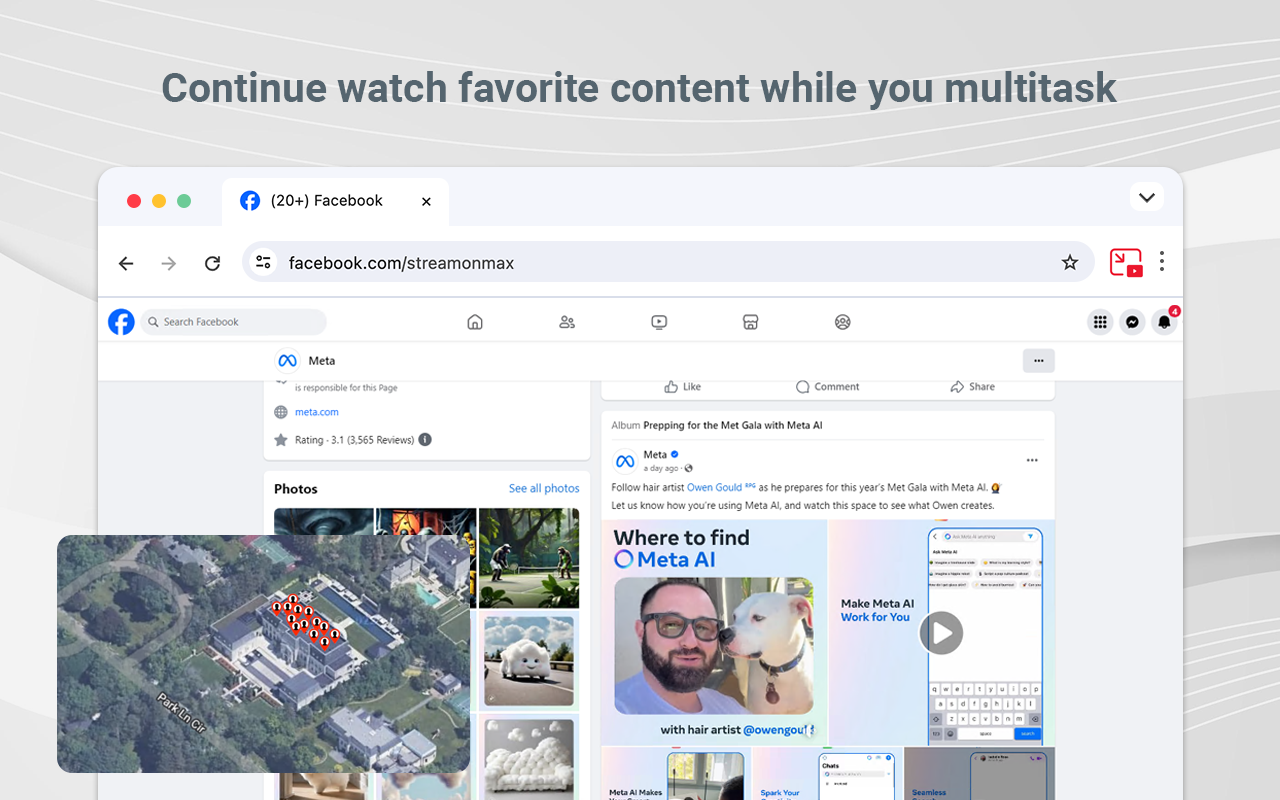Open the Where to find Meta AI image
The width and height of the screenshot is (1280, 800).
click(714, 632)
